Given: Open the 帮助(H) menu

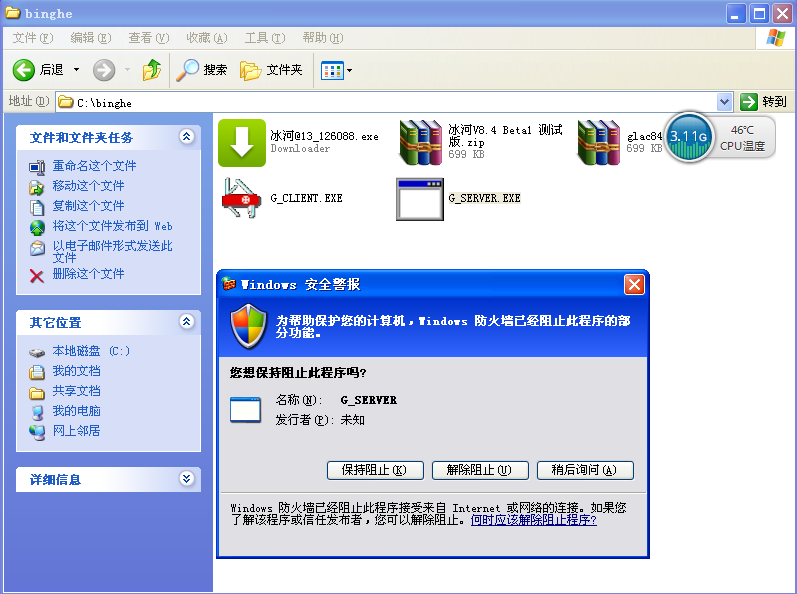Looking at the screenshot, I should coord(323,38).
